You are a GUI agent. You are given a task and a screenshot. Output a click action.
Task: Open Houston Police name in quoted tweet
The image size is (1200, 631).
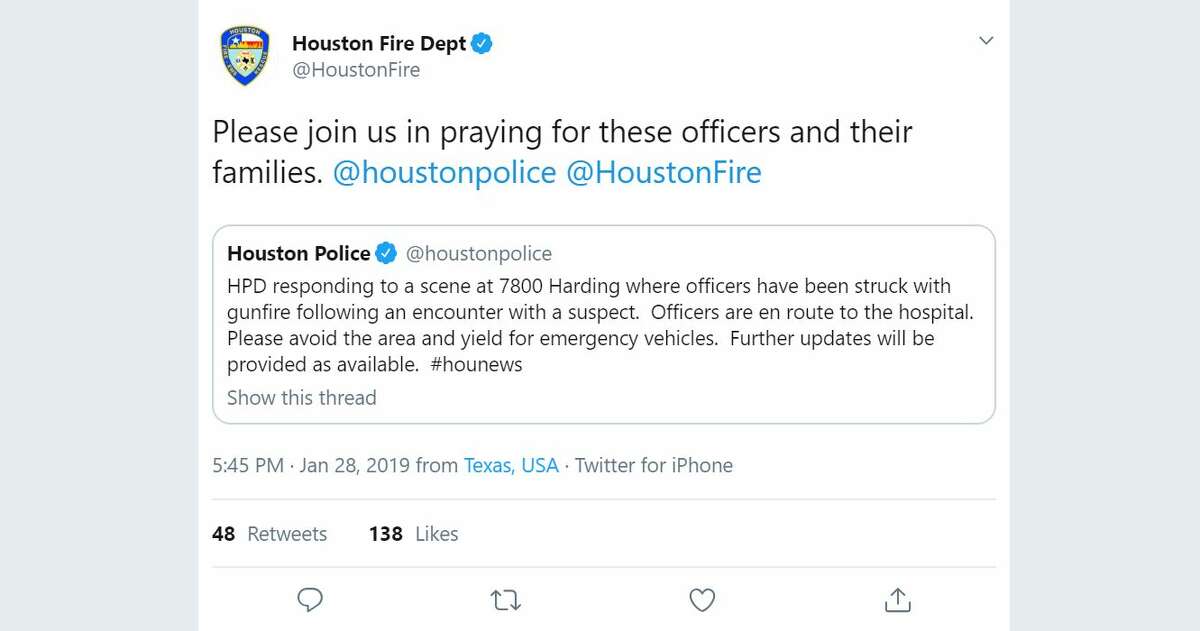coord(299,253)
